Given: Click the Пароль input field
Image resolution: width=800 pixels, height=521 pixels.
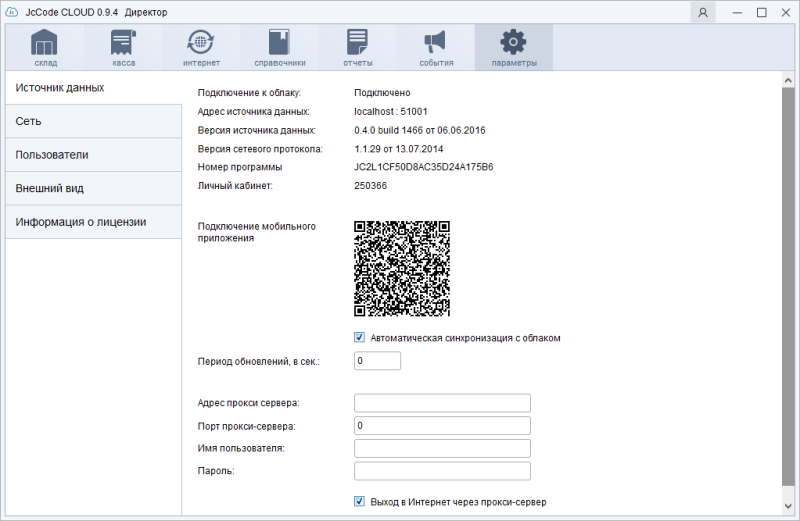Looking at the screenshot, I should (x=442, y=471).
